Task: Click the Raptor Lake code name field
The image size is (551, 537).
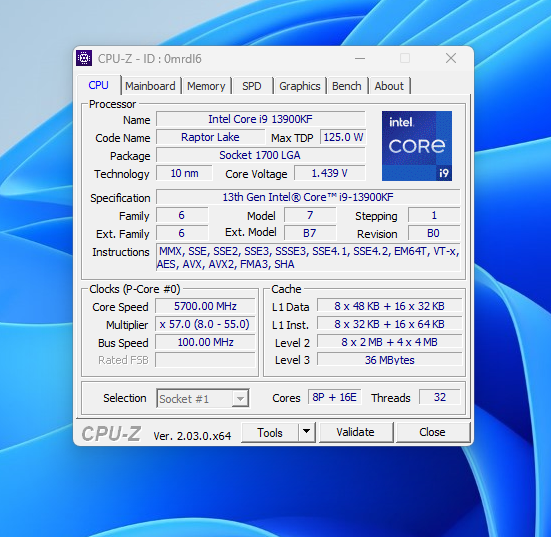Action: pyautogui.click(x=210, y=137)
